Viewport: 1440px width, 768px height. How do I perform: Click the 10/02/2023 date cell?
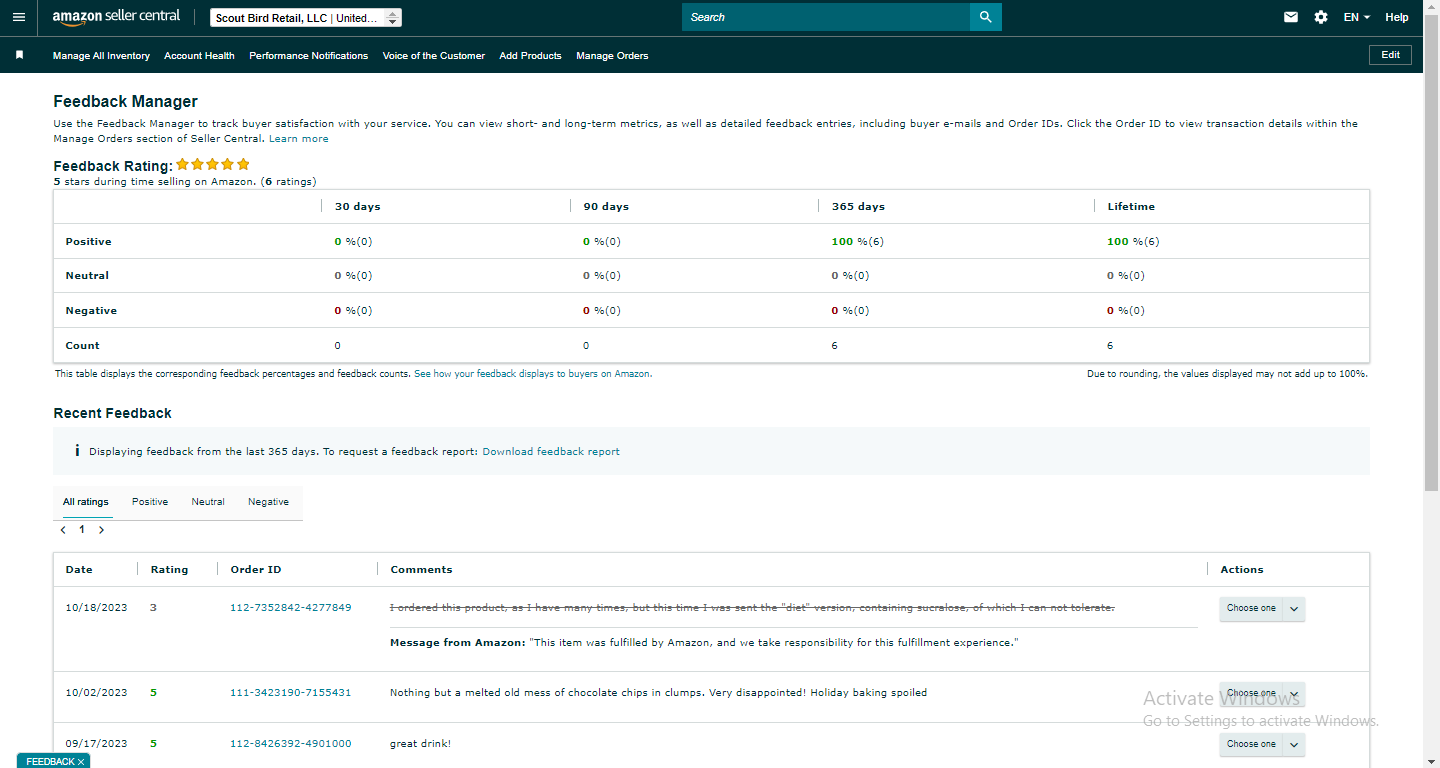pyautogui.click(x=97, y=693)
